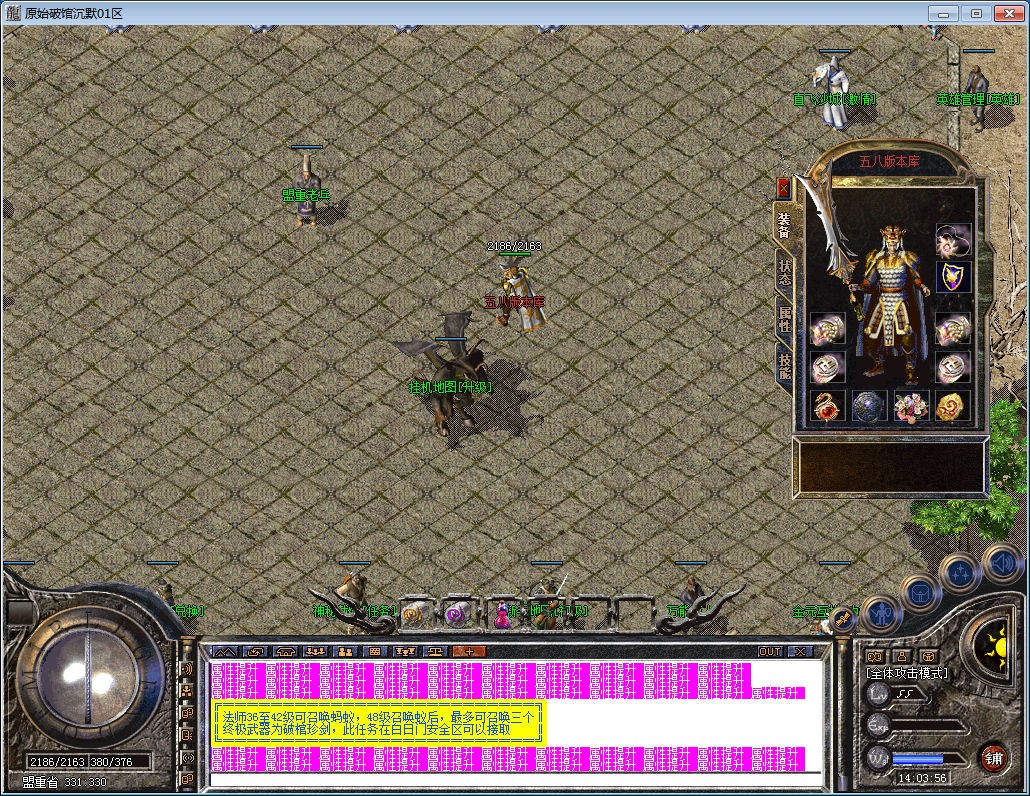Click the blue Wgt weight bar

pyautogui.click(x=916, y=758)
